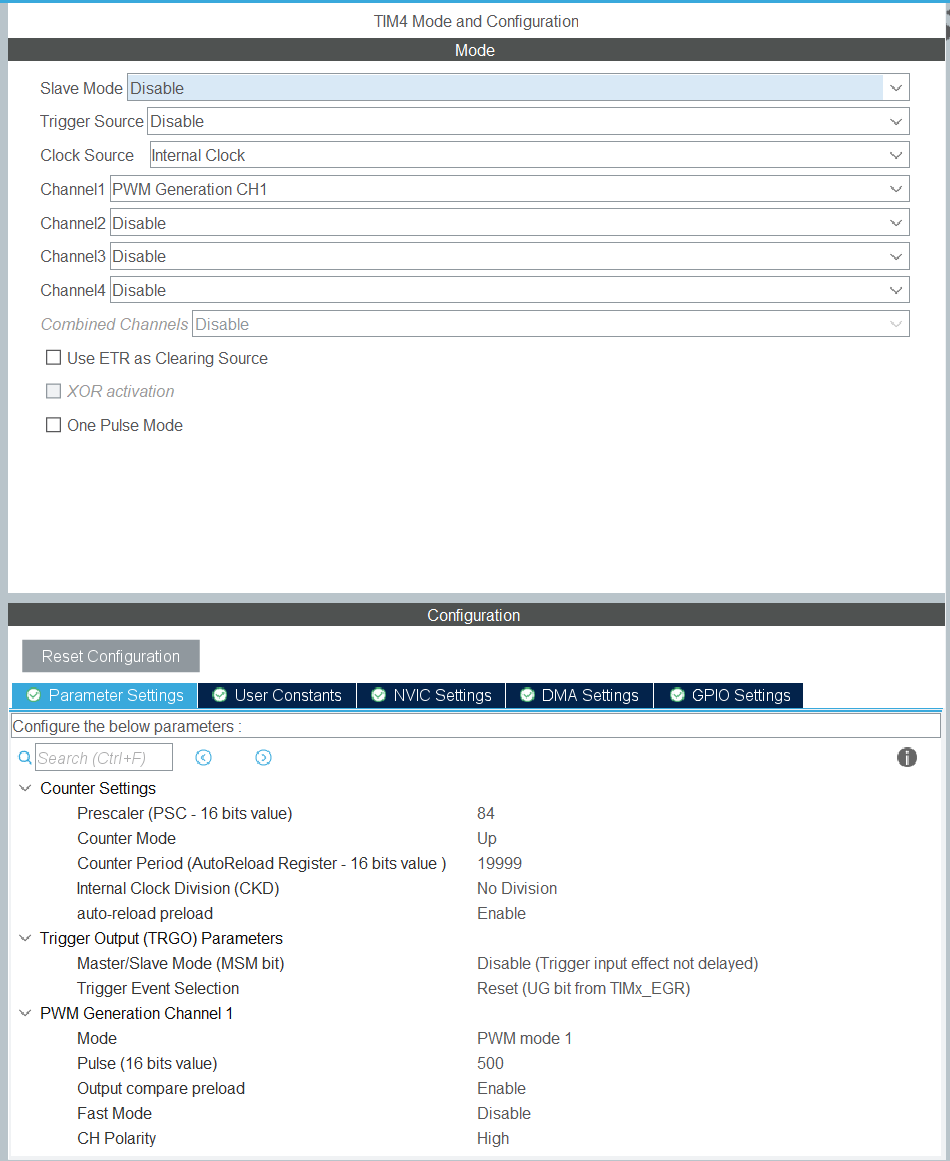Image resolution: width=950 pixels, height=1161 pixels.
Task: Click the Trigger Event Selection label
Action: pyautogui.click(x=158, y=988)
